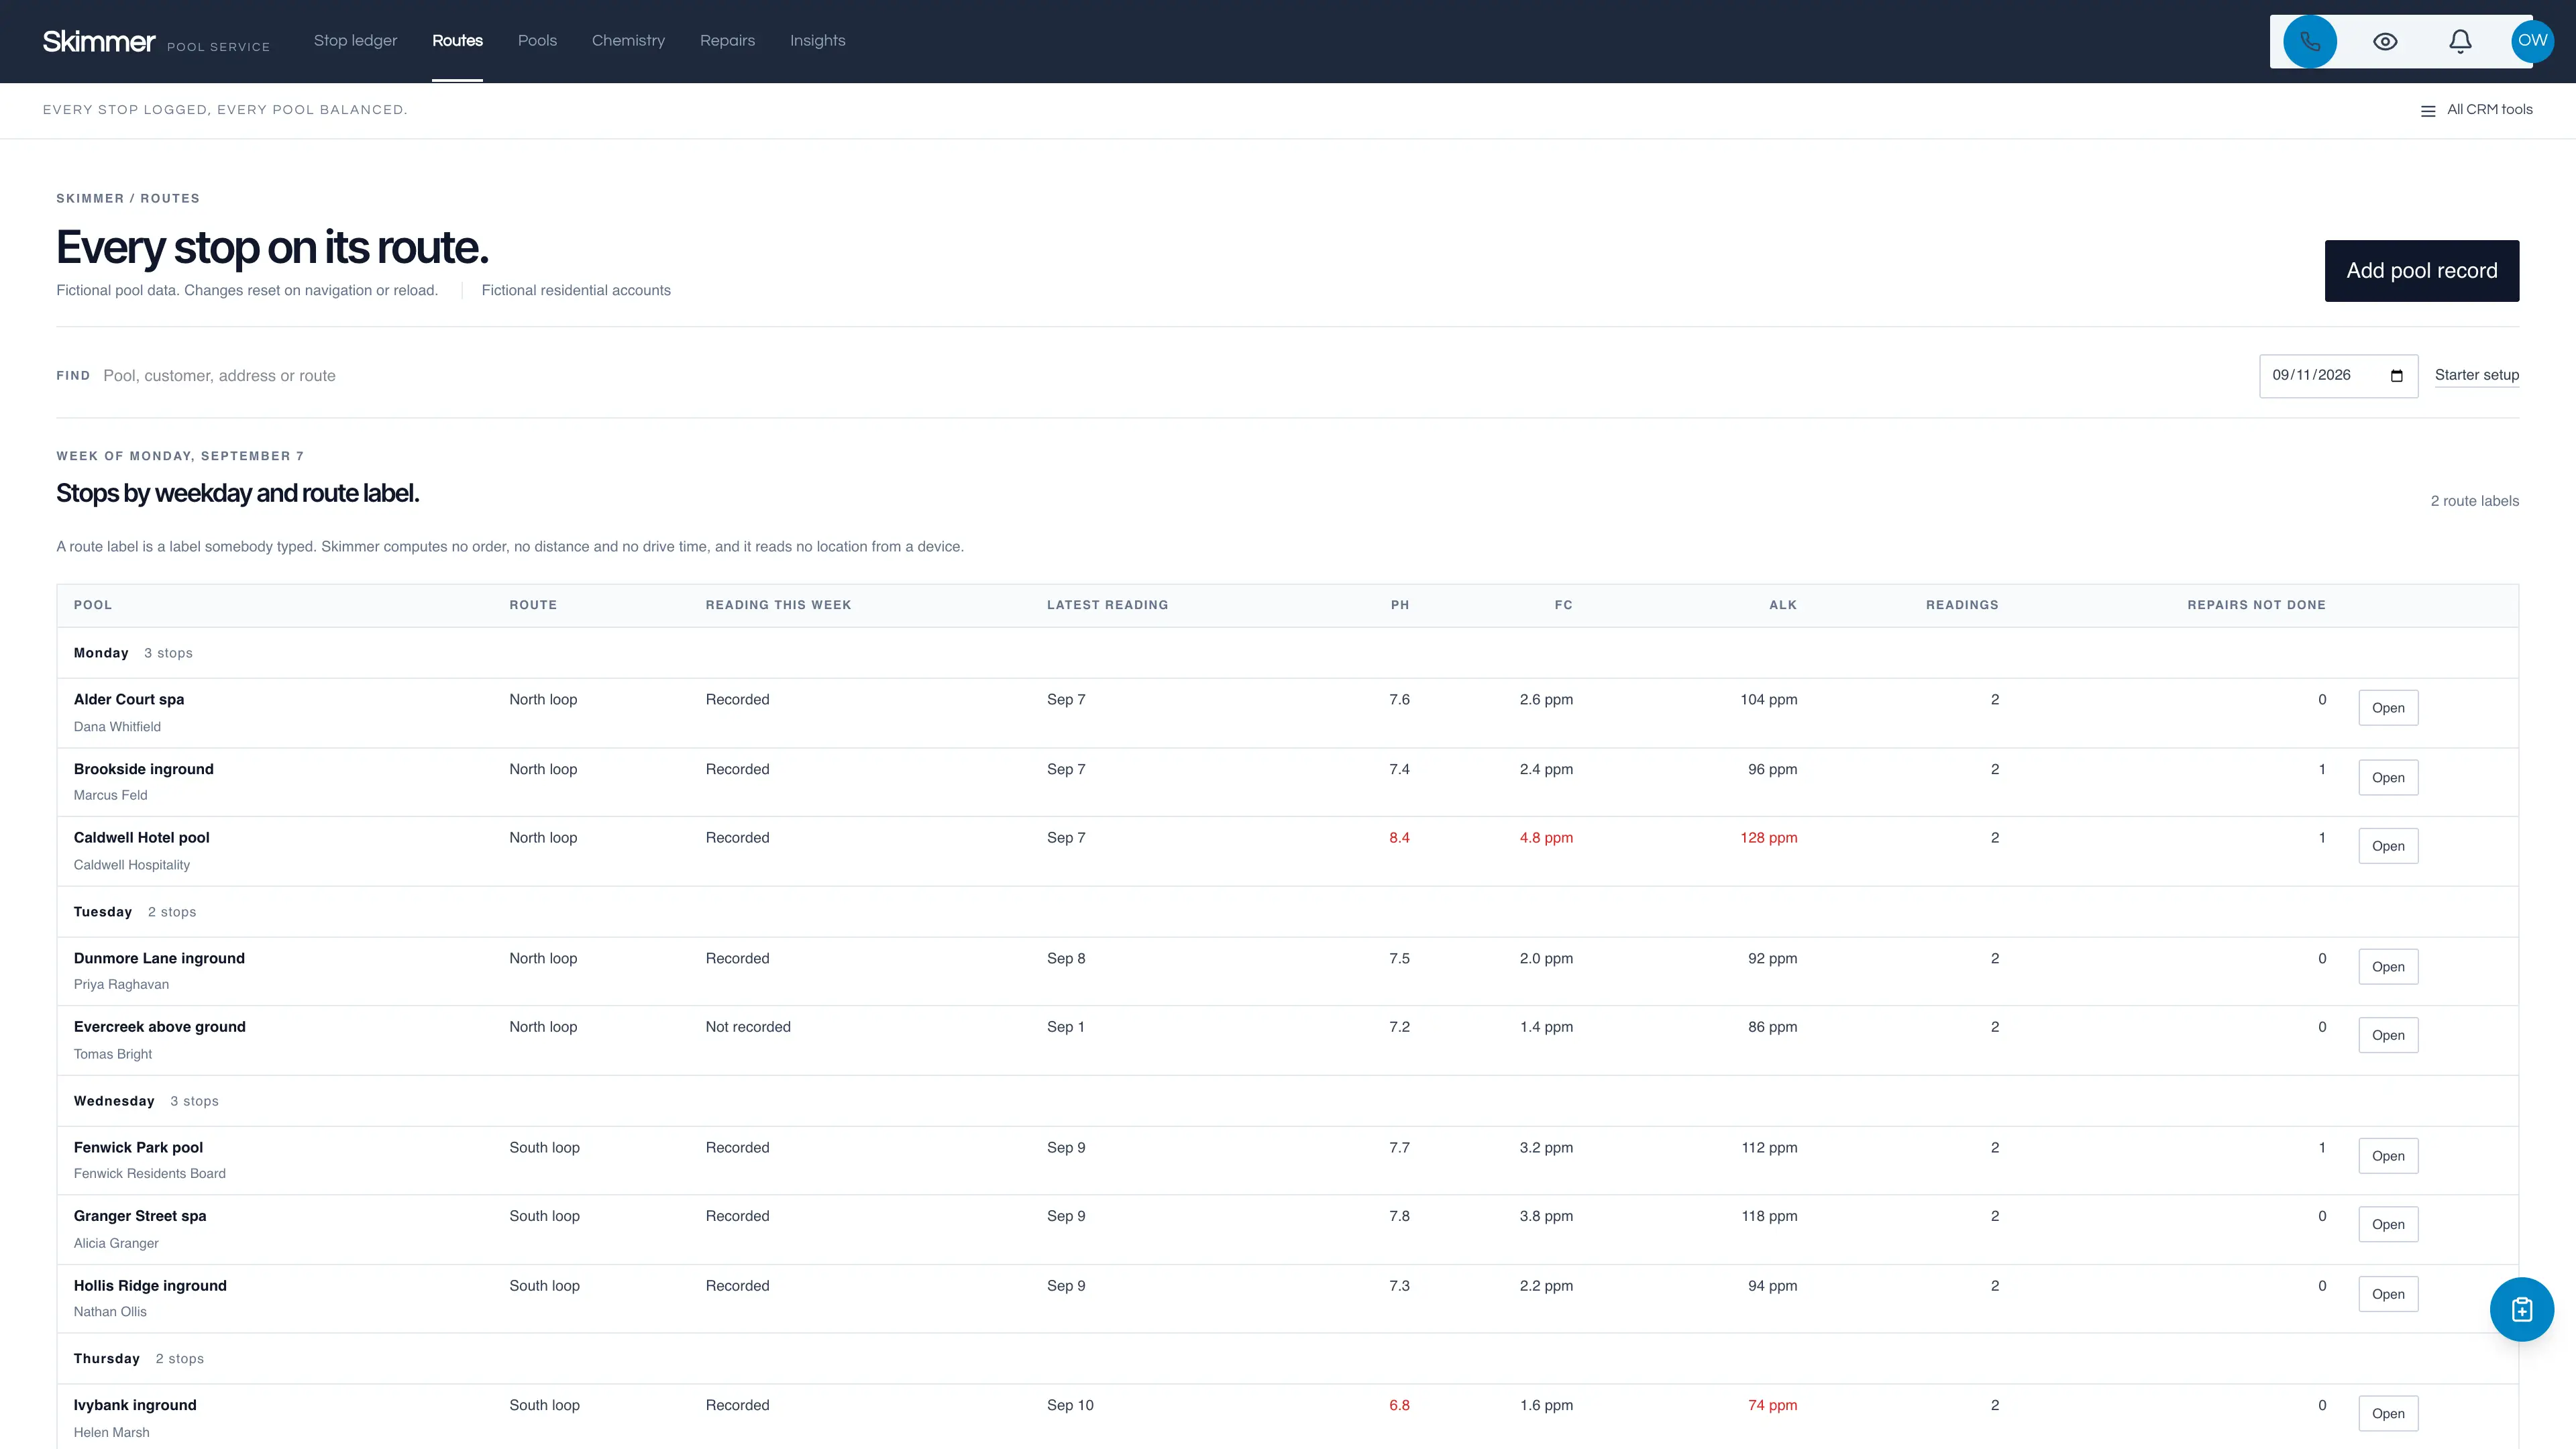Open the calendar picker on date field
Screen dimensions: 2576x1449
[2396, 376]
